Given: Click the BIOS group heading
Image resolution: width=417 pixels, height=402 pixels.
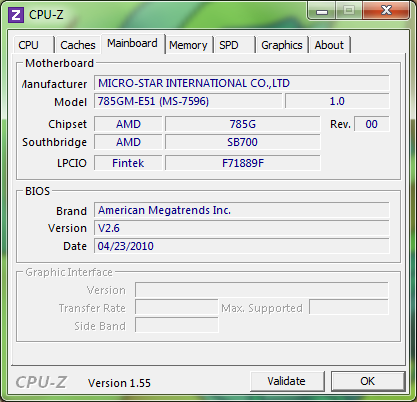Looking at the screenshot, I should click(38, 191).
